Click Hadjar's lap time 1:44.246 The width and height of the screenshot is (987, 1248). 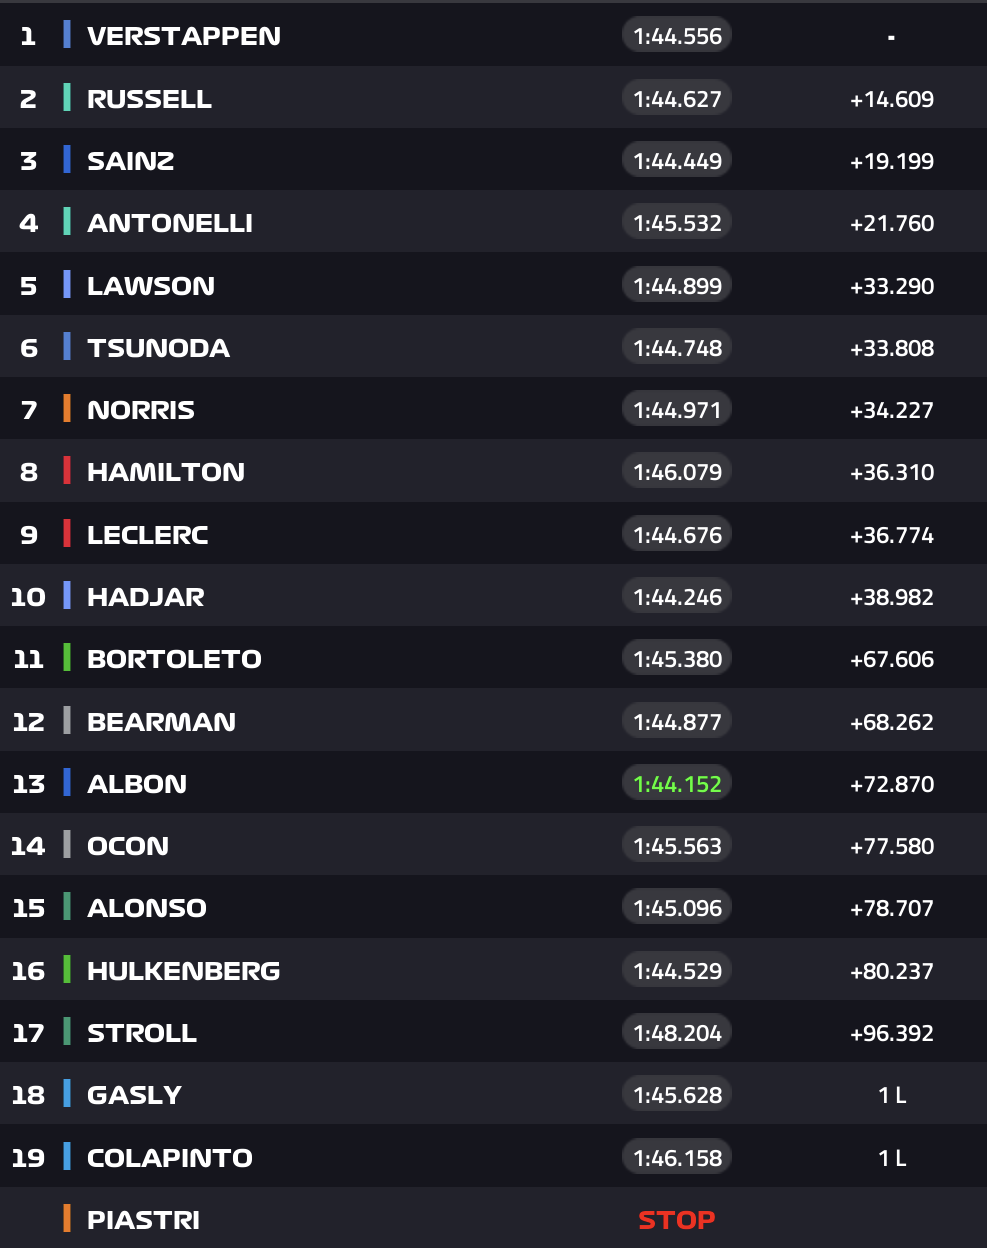677,597
